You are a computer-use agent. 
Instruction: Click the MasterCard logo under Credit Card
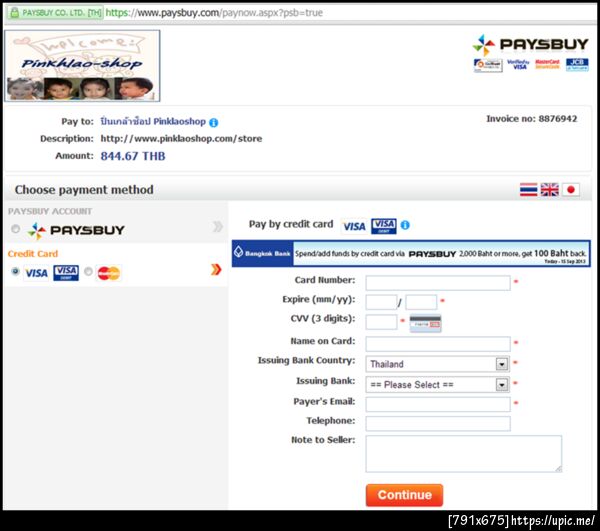[x=109, y=273]
